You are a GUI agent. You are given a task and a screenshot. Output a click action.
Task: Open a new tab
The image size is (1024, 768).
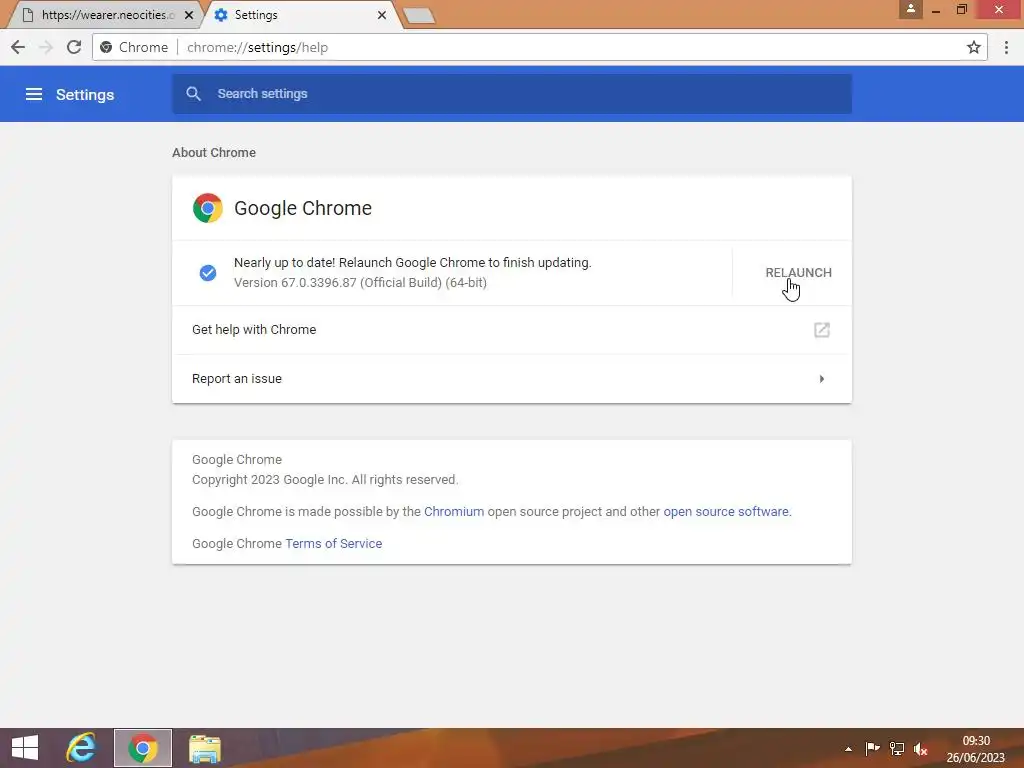coord(419,16)
